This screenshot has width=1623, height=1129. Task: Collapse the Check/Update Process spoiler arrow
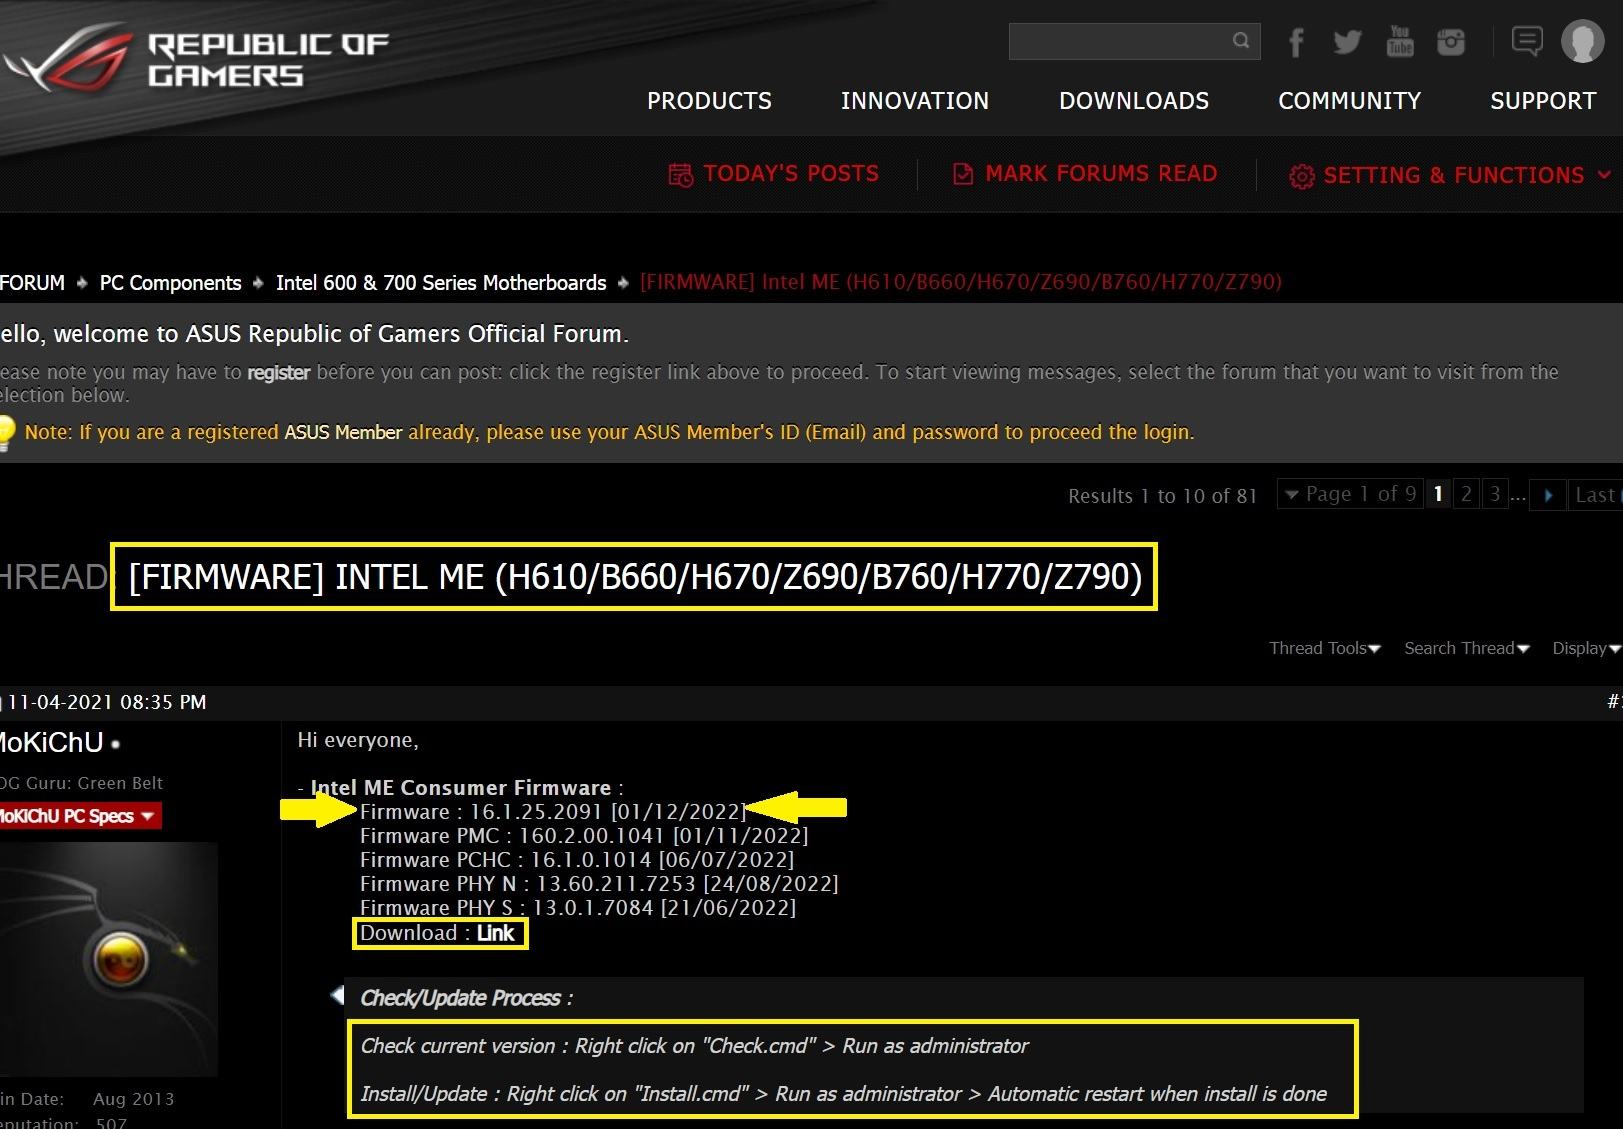pos(337,995)
